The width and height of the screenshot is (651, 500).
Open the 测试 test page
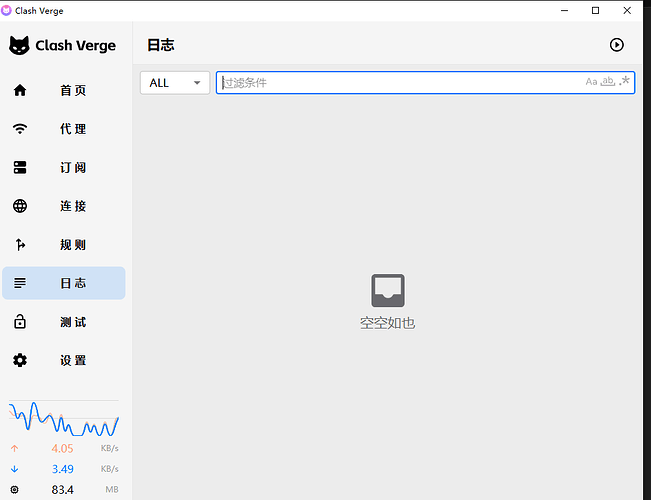(x=64, y=322)
